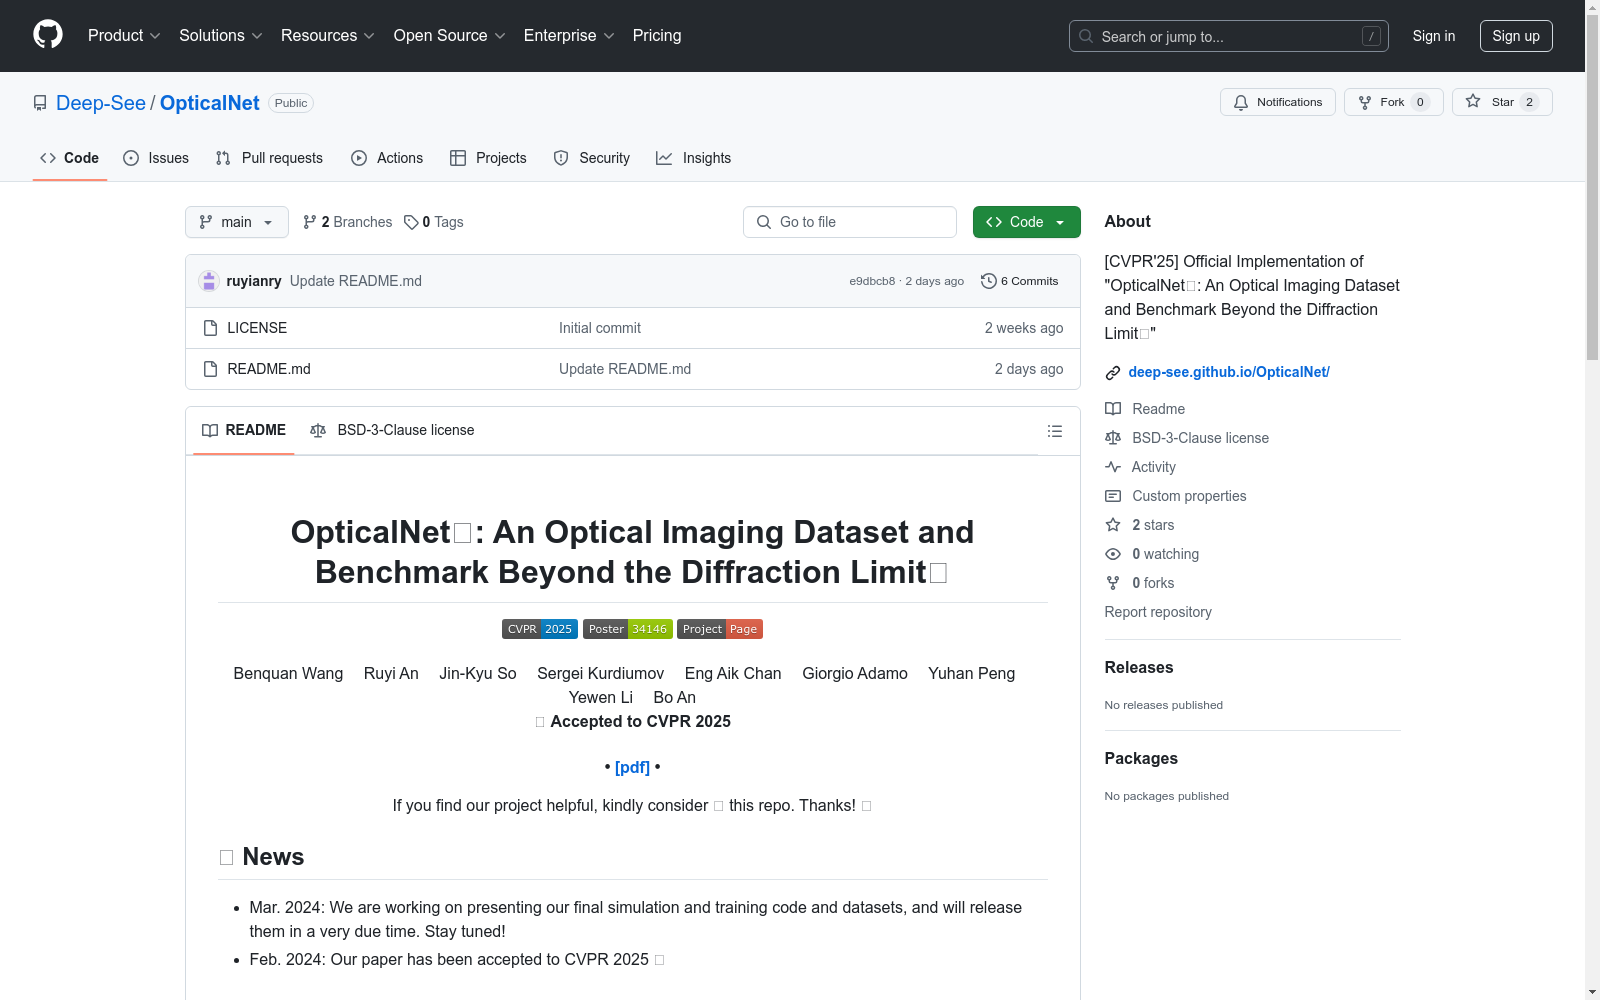Open the Packages heading link
1600x1000 pixels.
coord(1141,758)
